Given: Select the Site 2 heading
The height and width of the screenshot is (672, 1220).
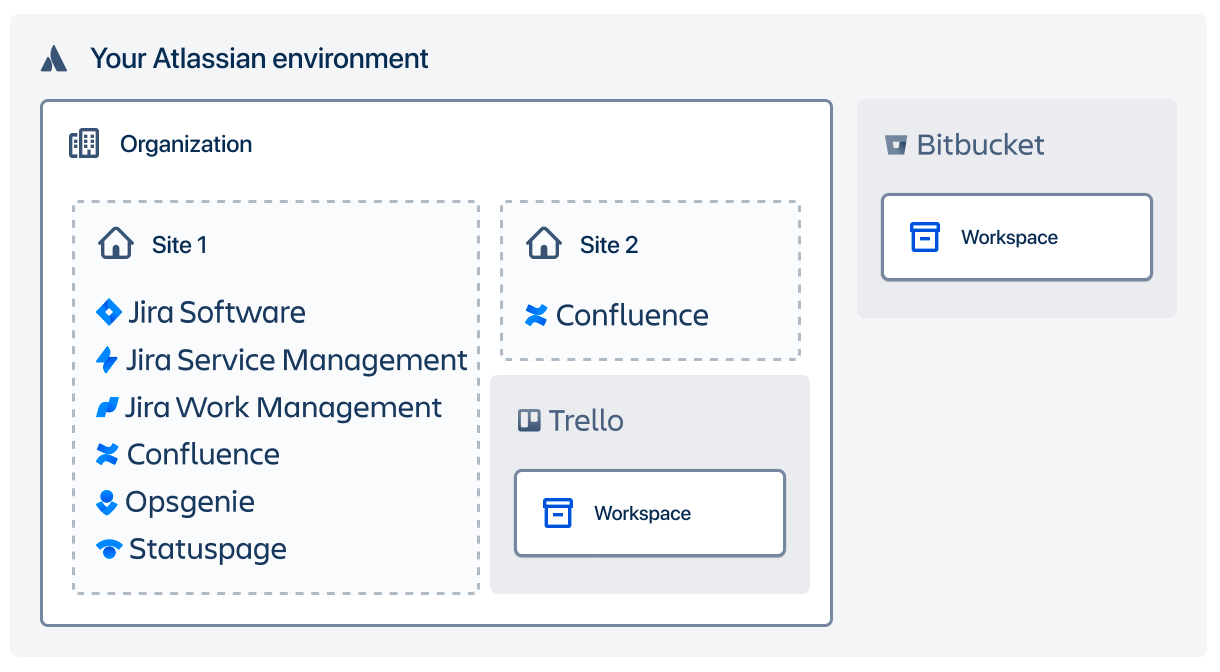Looking at the screenshot, I should point(610,243).
